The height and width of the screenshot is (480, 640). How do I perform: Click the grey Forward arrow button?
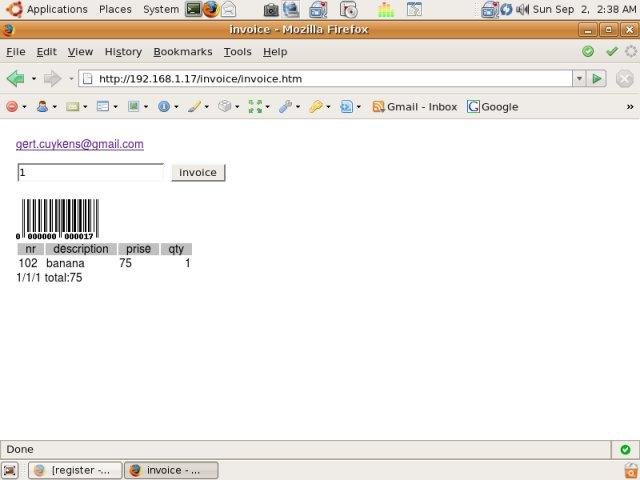[x=52, y=78]
